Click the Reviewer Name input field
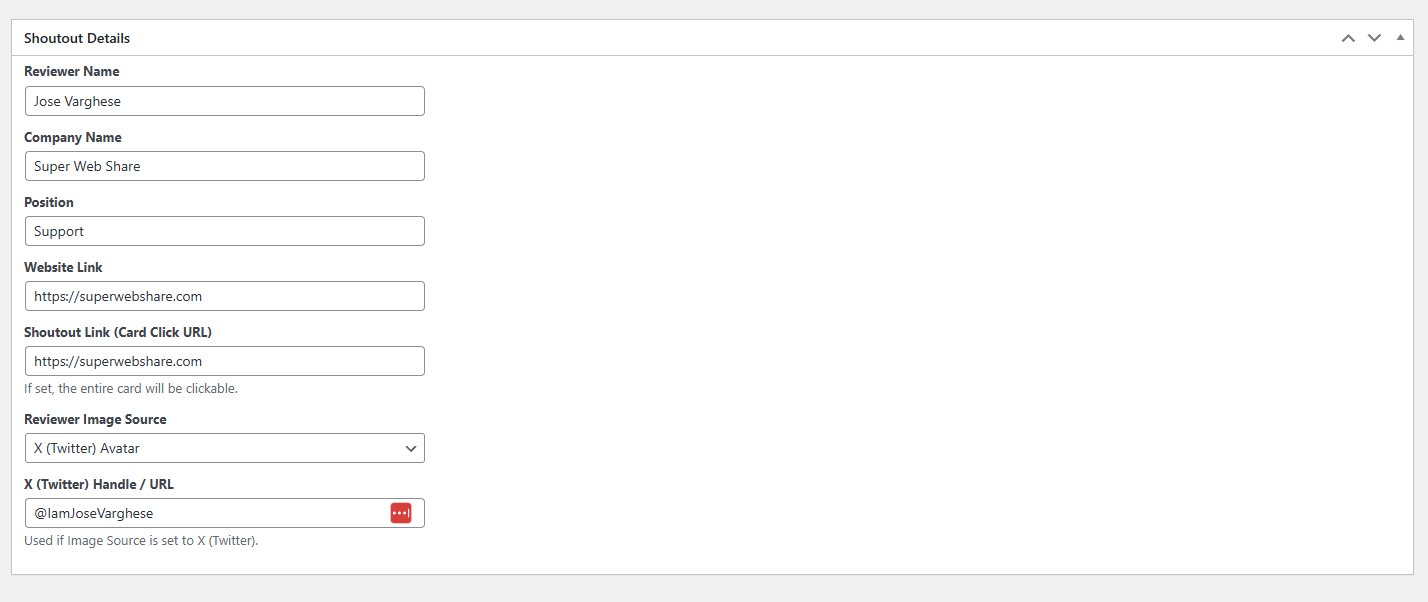This screenshot has width=1428, height=602. (225, 101)
